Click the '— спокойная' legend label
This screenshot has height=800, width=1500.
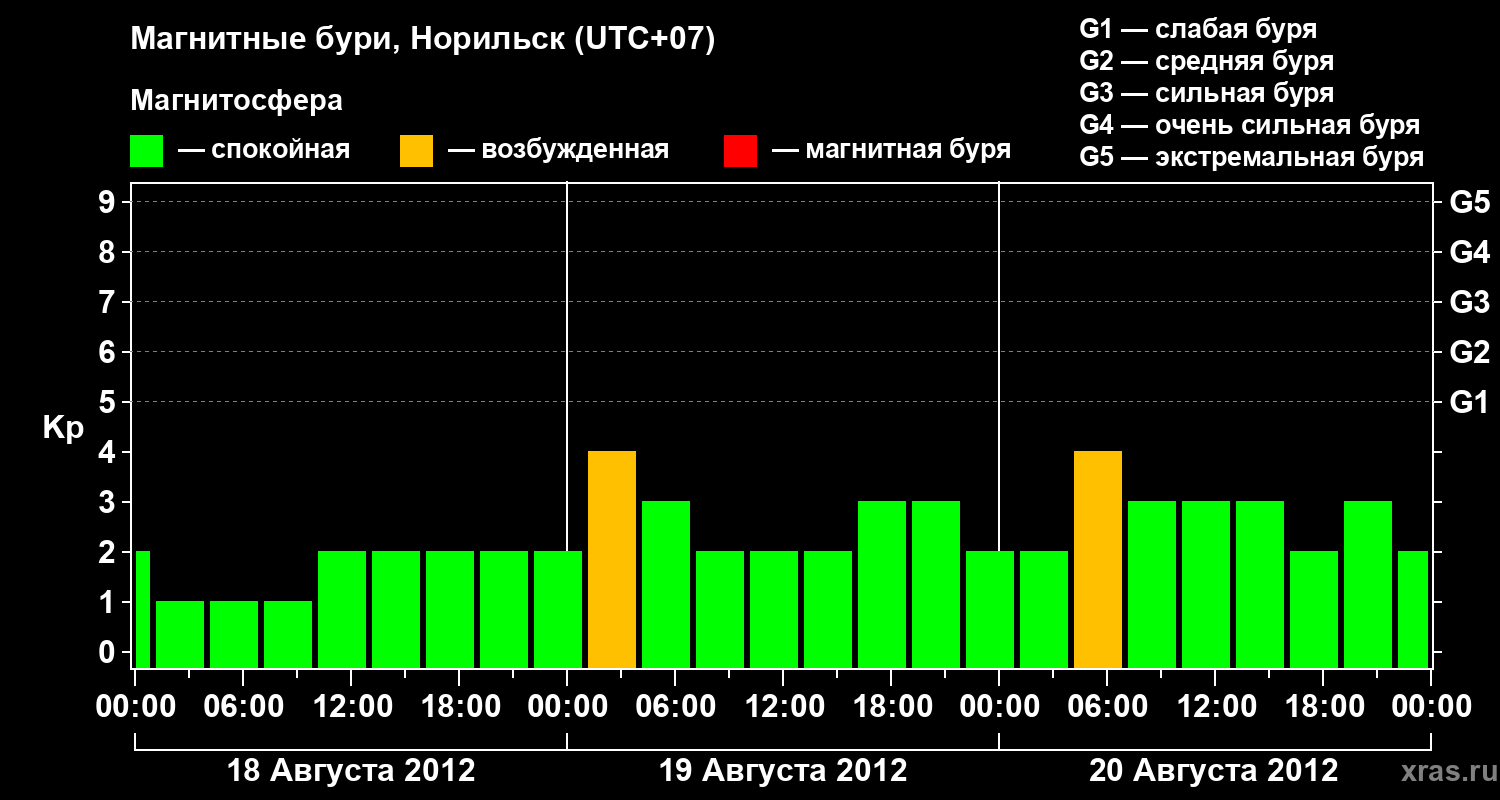tap(264, 151)
